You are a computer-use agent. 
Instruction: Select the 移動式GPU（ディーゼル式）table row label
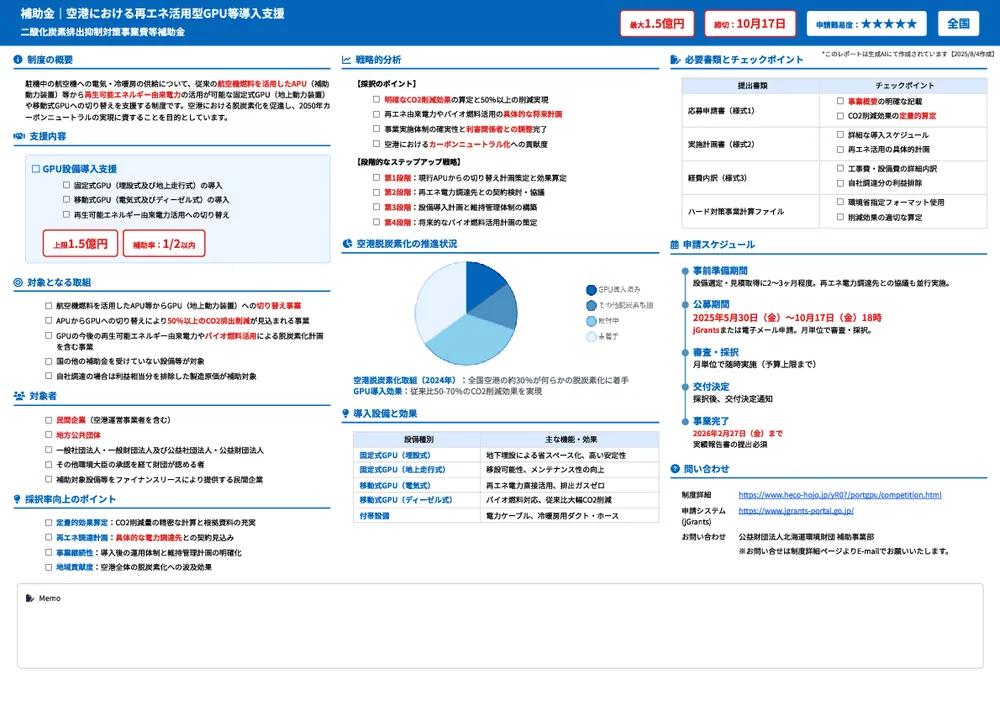click(406, 500)
